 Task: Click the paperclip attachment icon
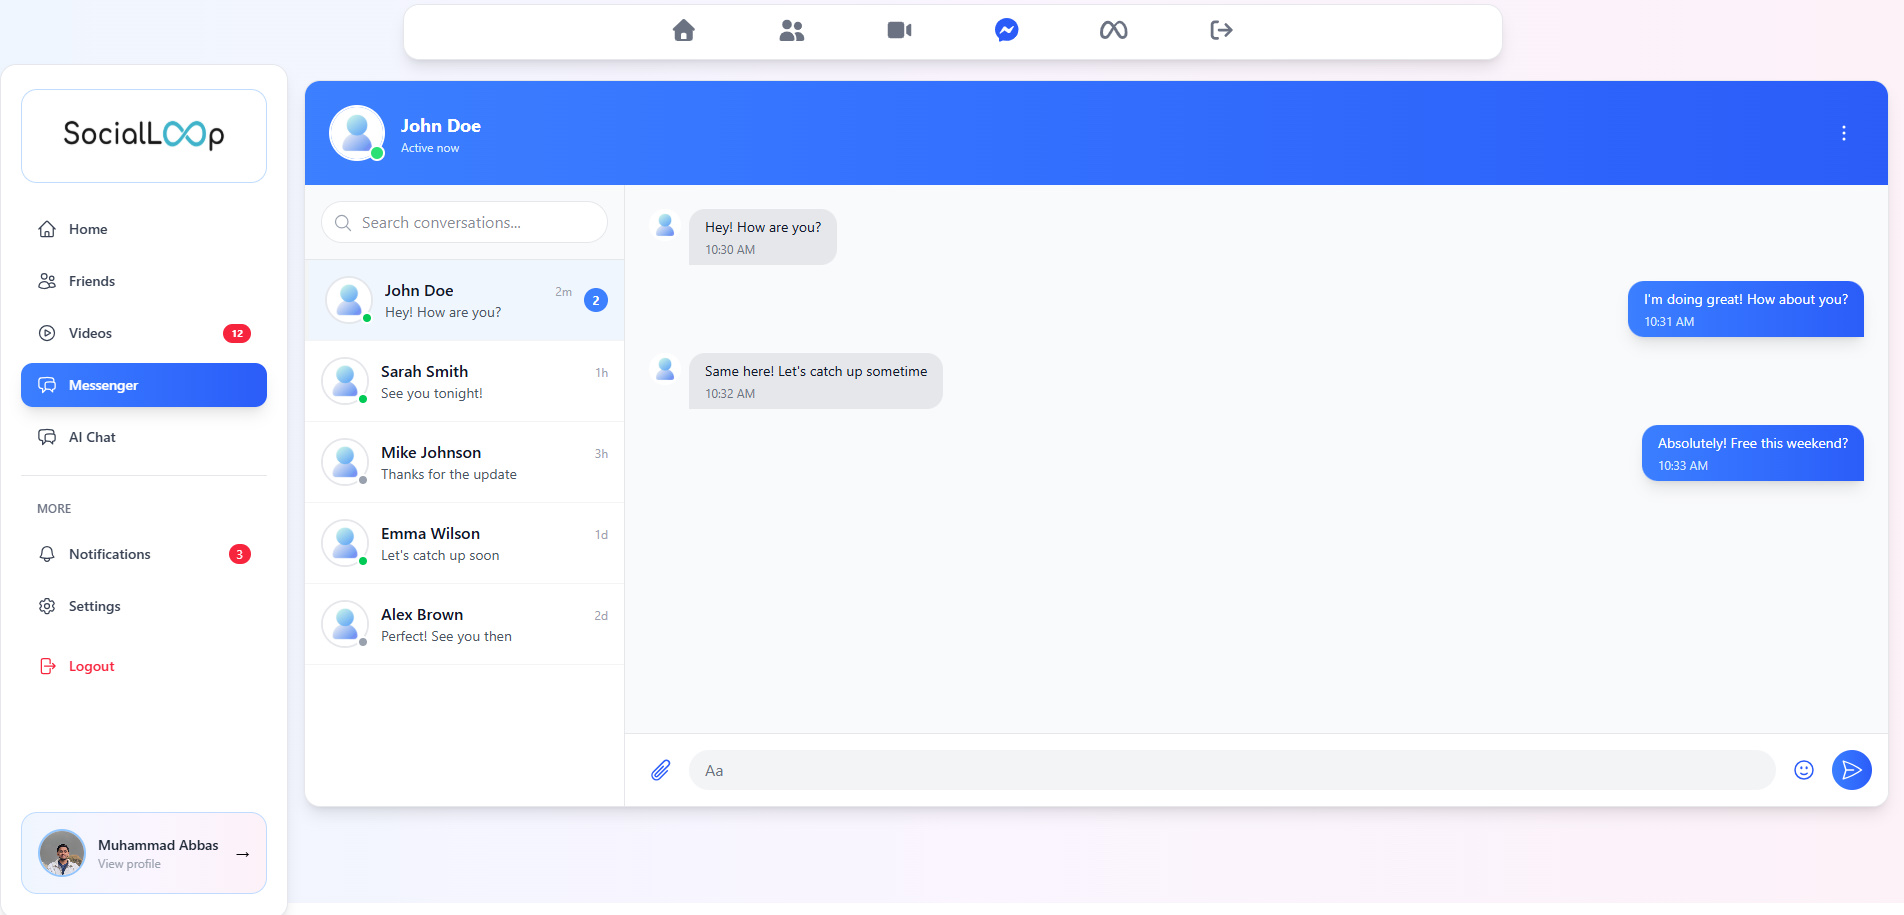coord(661,770)
